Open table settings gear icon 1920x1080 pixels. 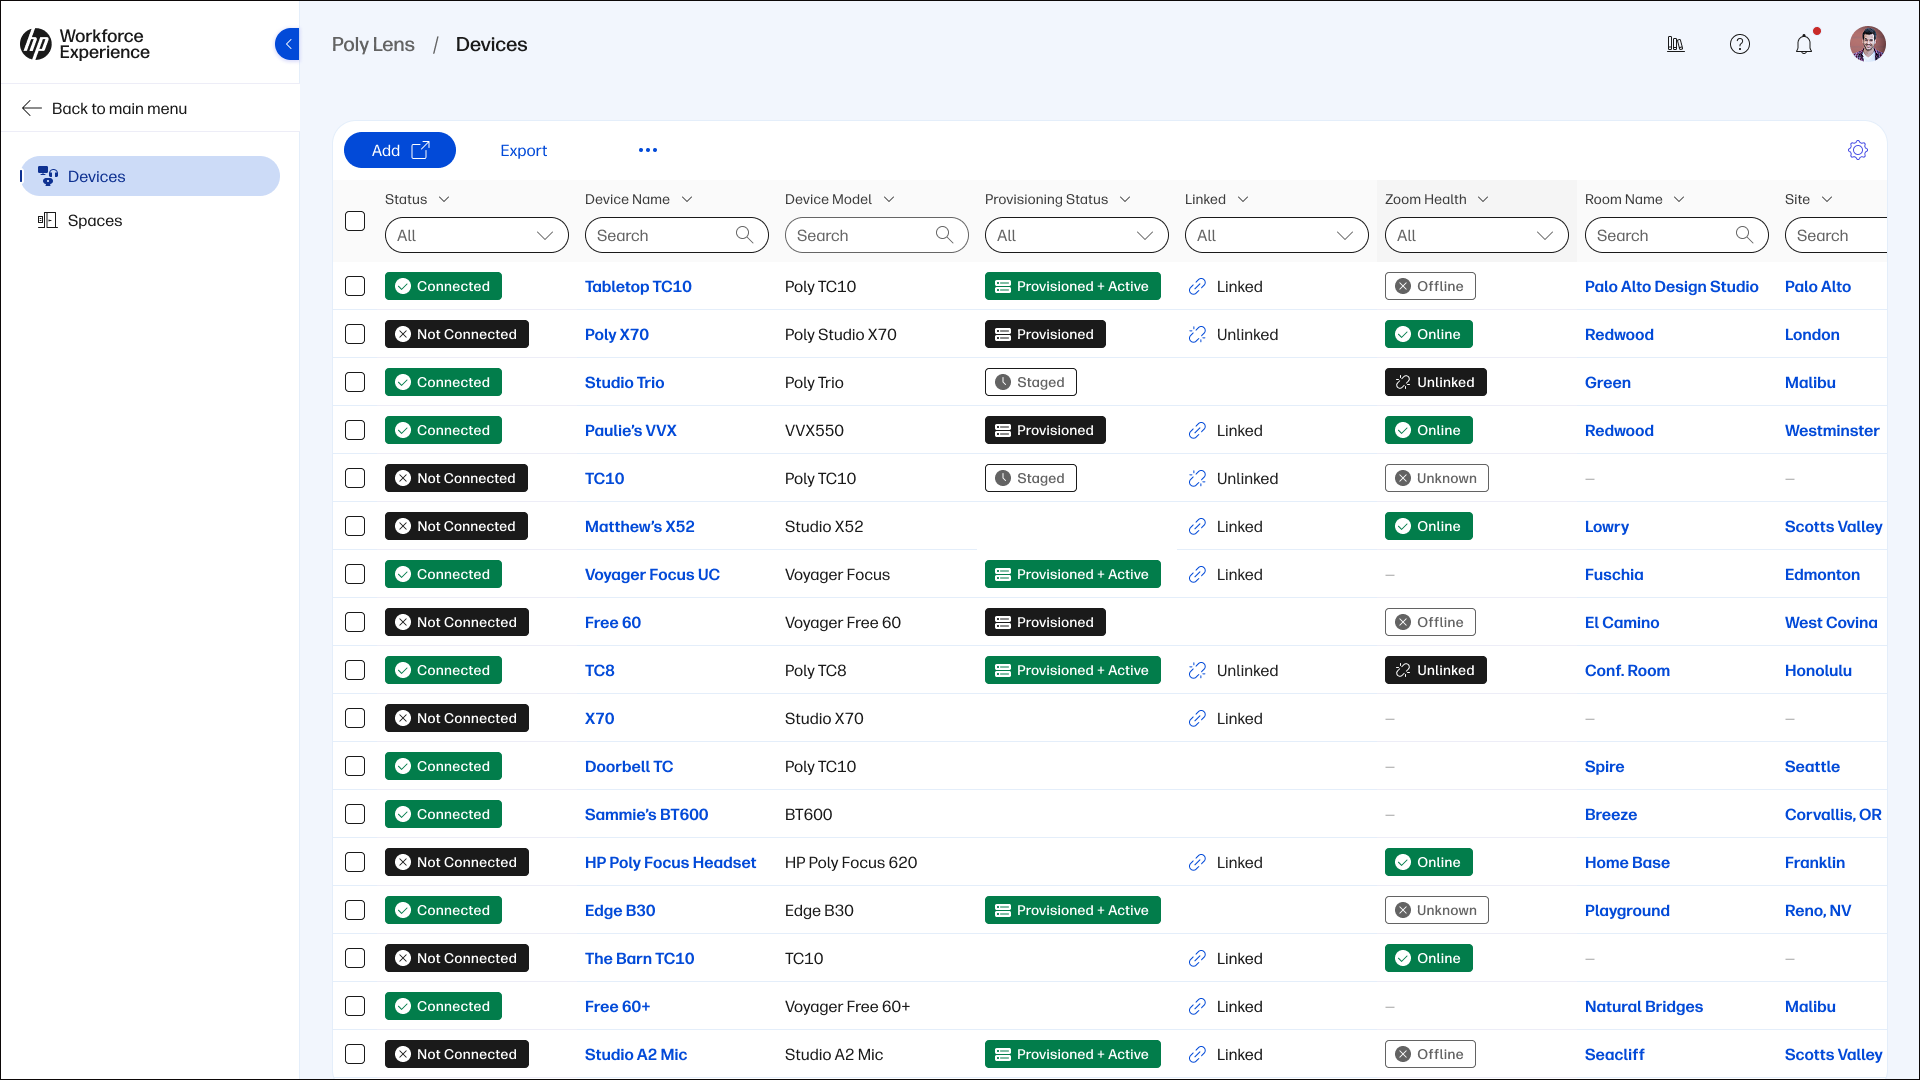click(1858, 150)
